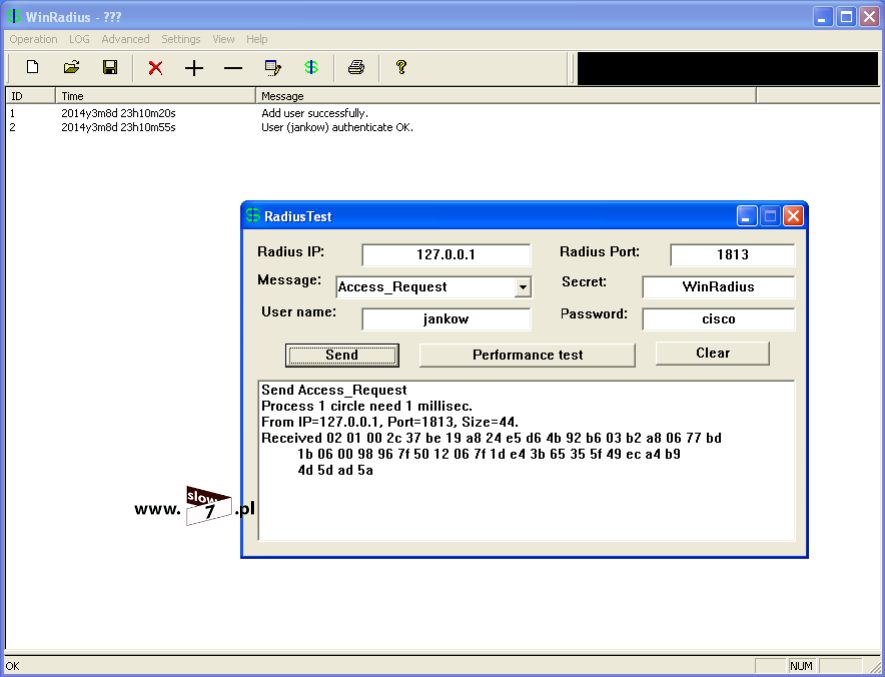Click the timestamp '2014y3m8d 23h10m55s'
The height and width of the screenshot is (677, 885).
click(118, 128)
